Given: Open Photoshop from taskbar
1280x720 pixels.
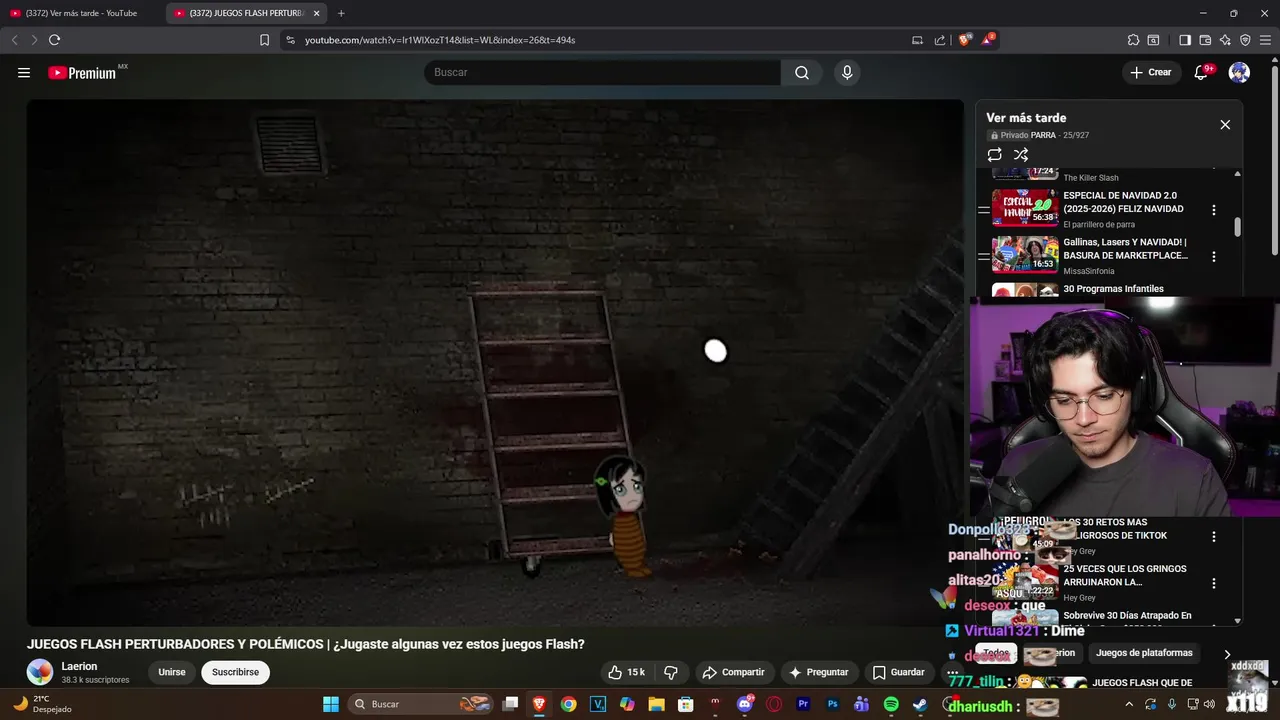Looking at the screenshot, I should click(832, 704).
